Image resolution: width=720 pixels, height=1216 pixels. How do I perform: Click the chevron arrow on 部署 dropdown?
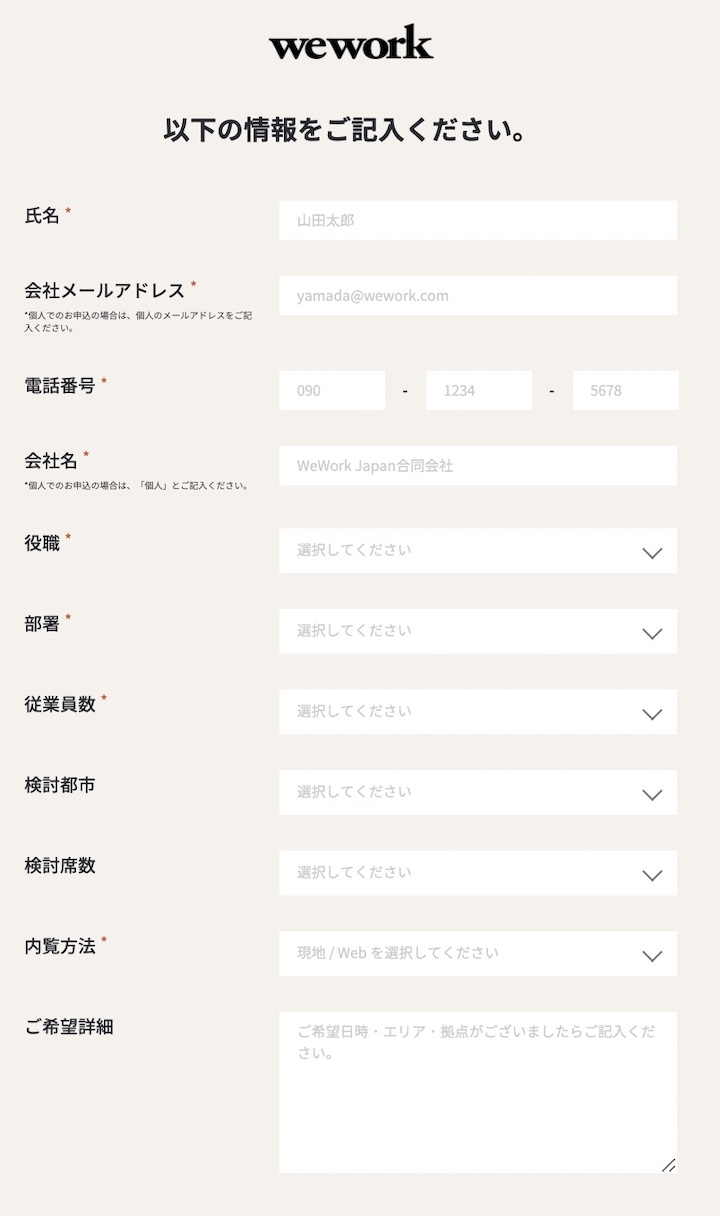point(652,632)
